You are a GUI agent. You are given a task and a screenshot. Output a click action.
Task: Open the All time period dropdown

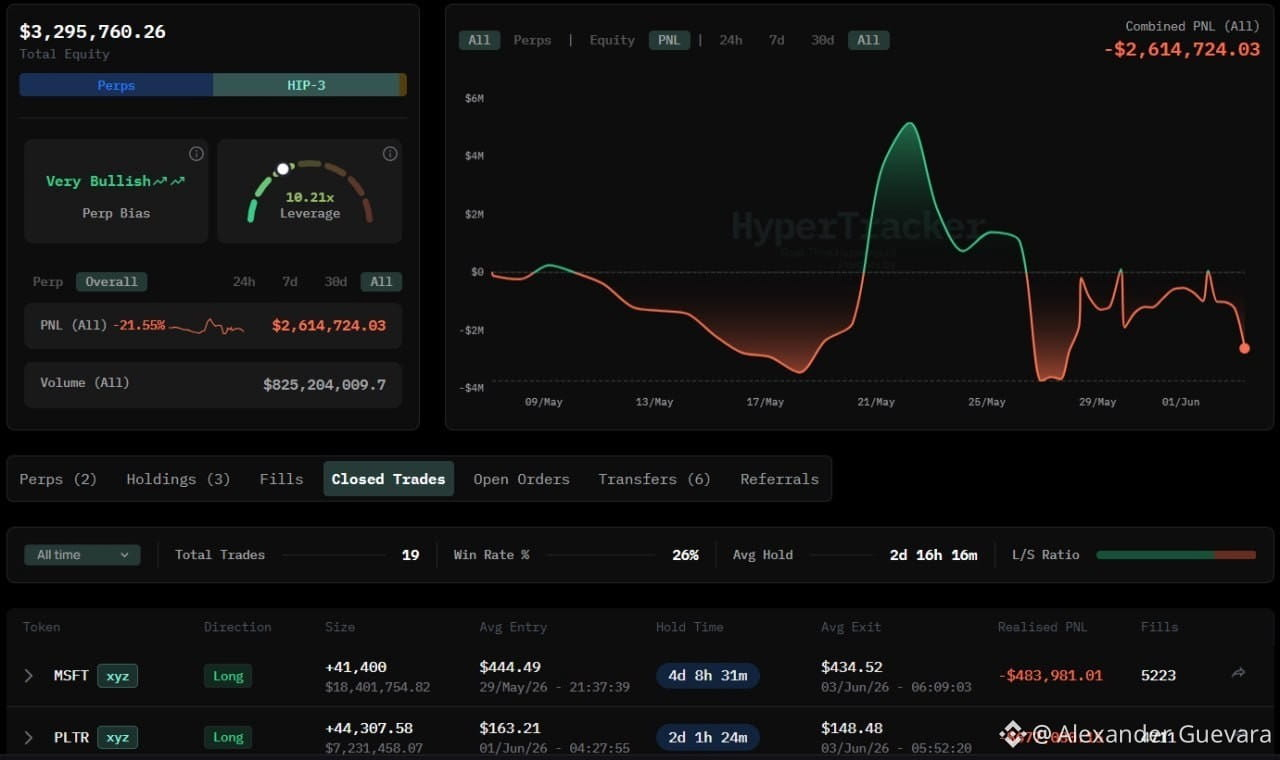tap(82, 555)
